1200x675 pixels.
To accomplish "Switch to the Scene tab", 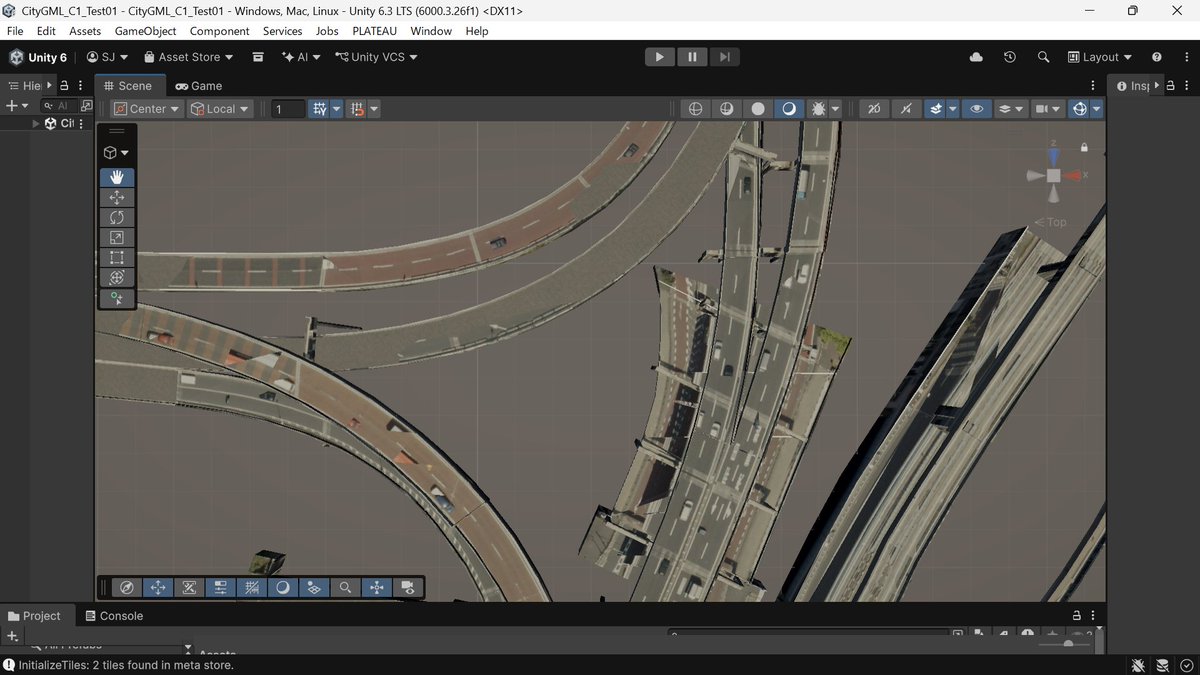I will tap(129, 86).
